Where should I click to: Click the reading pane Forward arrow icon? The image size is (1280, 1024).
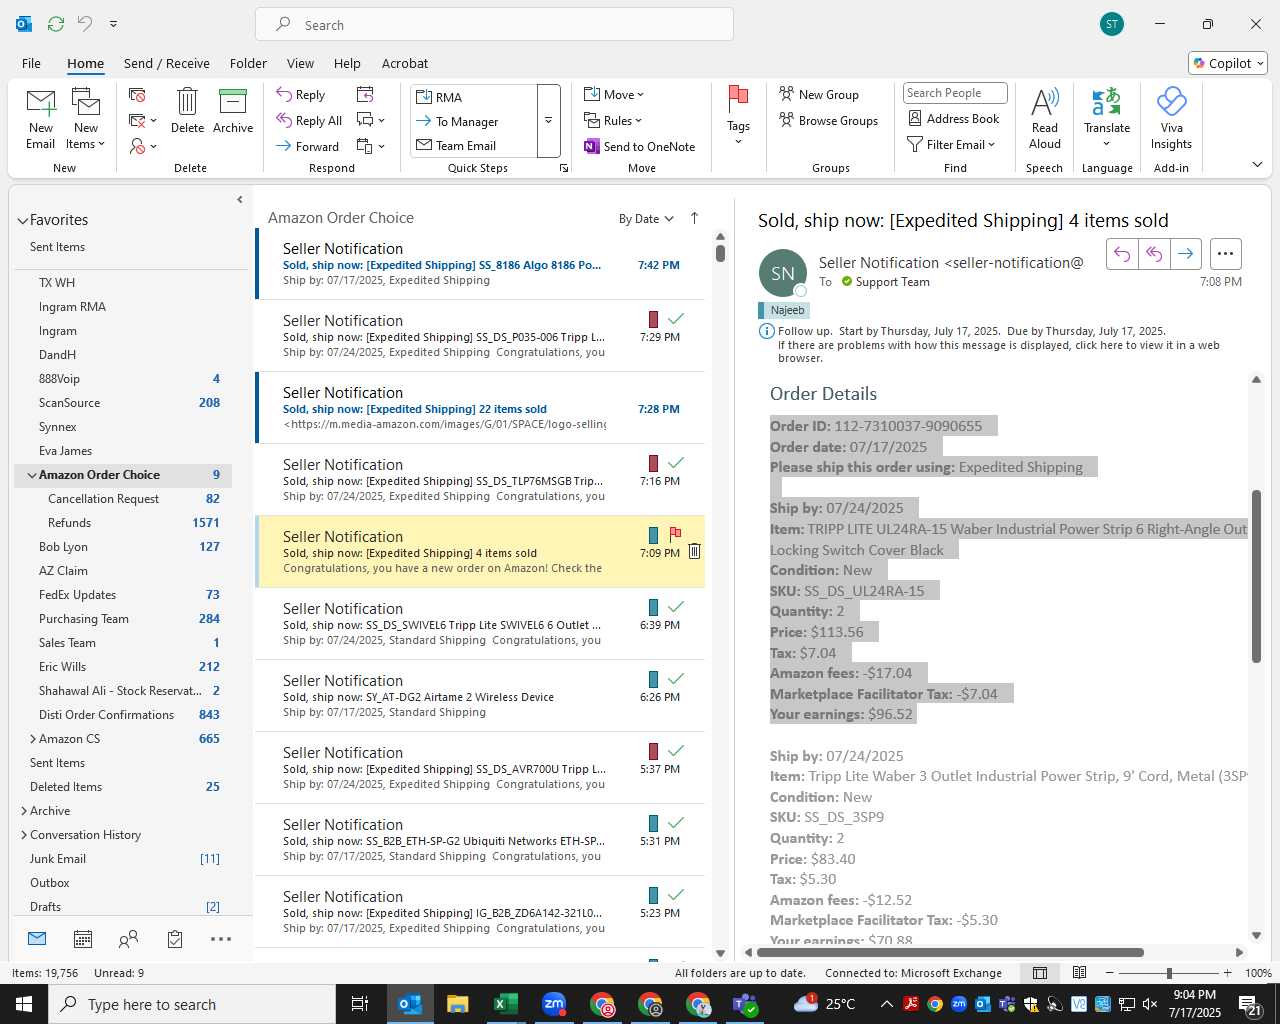[1185, 254]
